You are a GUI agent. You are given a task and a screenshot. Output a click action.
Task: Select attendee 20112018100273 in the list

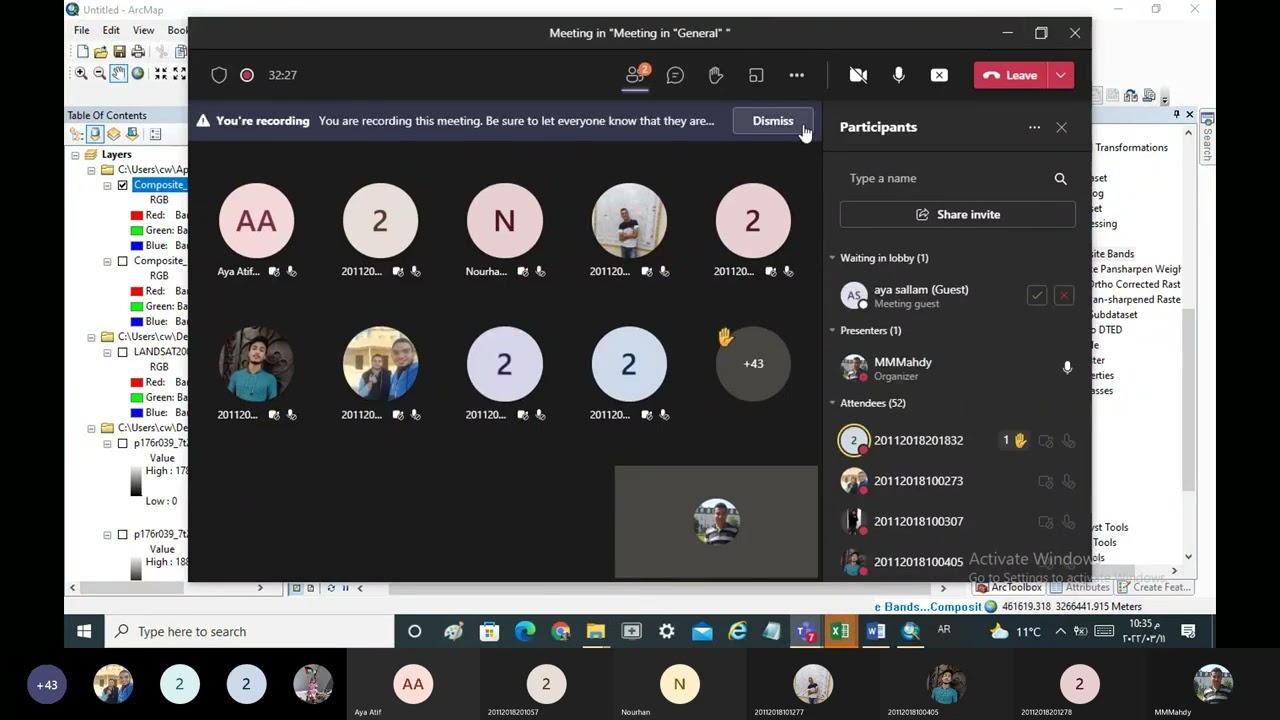[x=957, y=481]
